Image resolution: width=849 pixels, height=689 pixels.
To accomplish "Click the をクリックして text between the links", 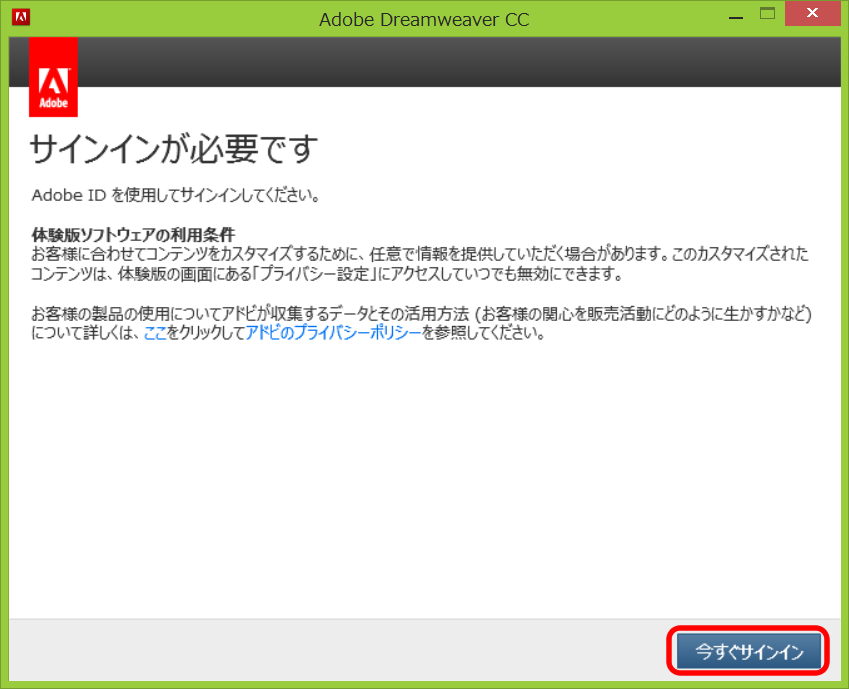I will (x=206, y=334).
